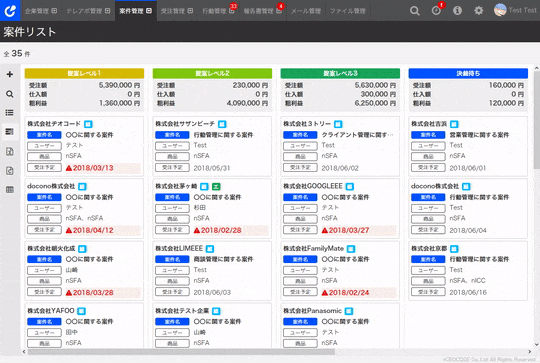Click the yellow 提案レベル1 column header
The height and width of the screenshot is (363, 540).
pos(84,73)
